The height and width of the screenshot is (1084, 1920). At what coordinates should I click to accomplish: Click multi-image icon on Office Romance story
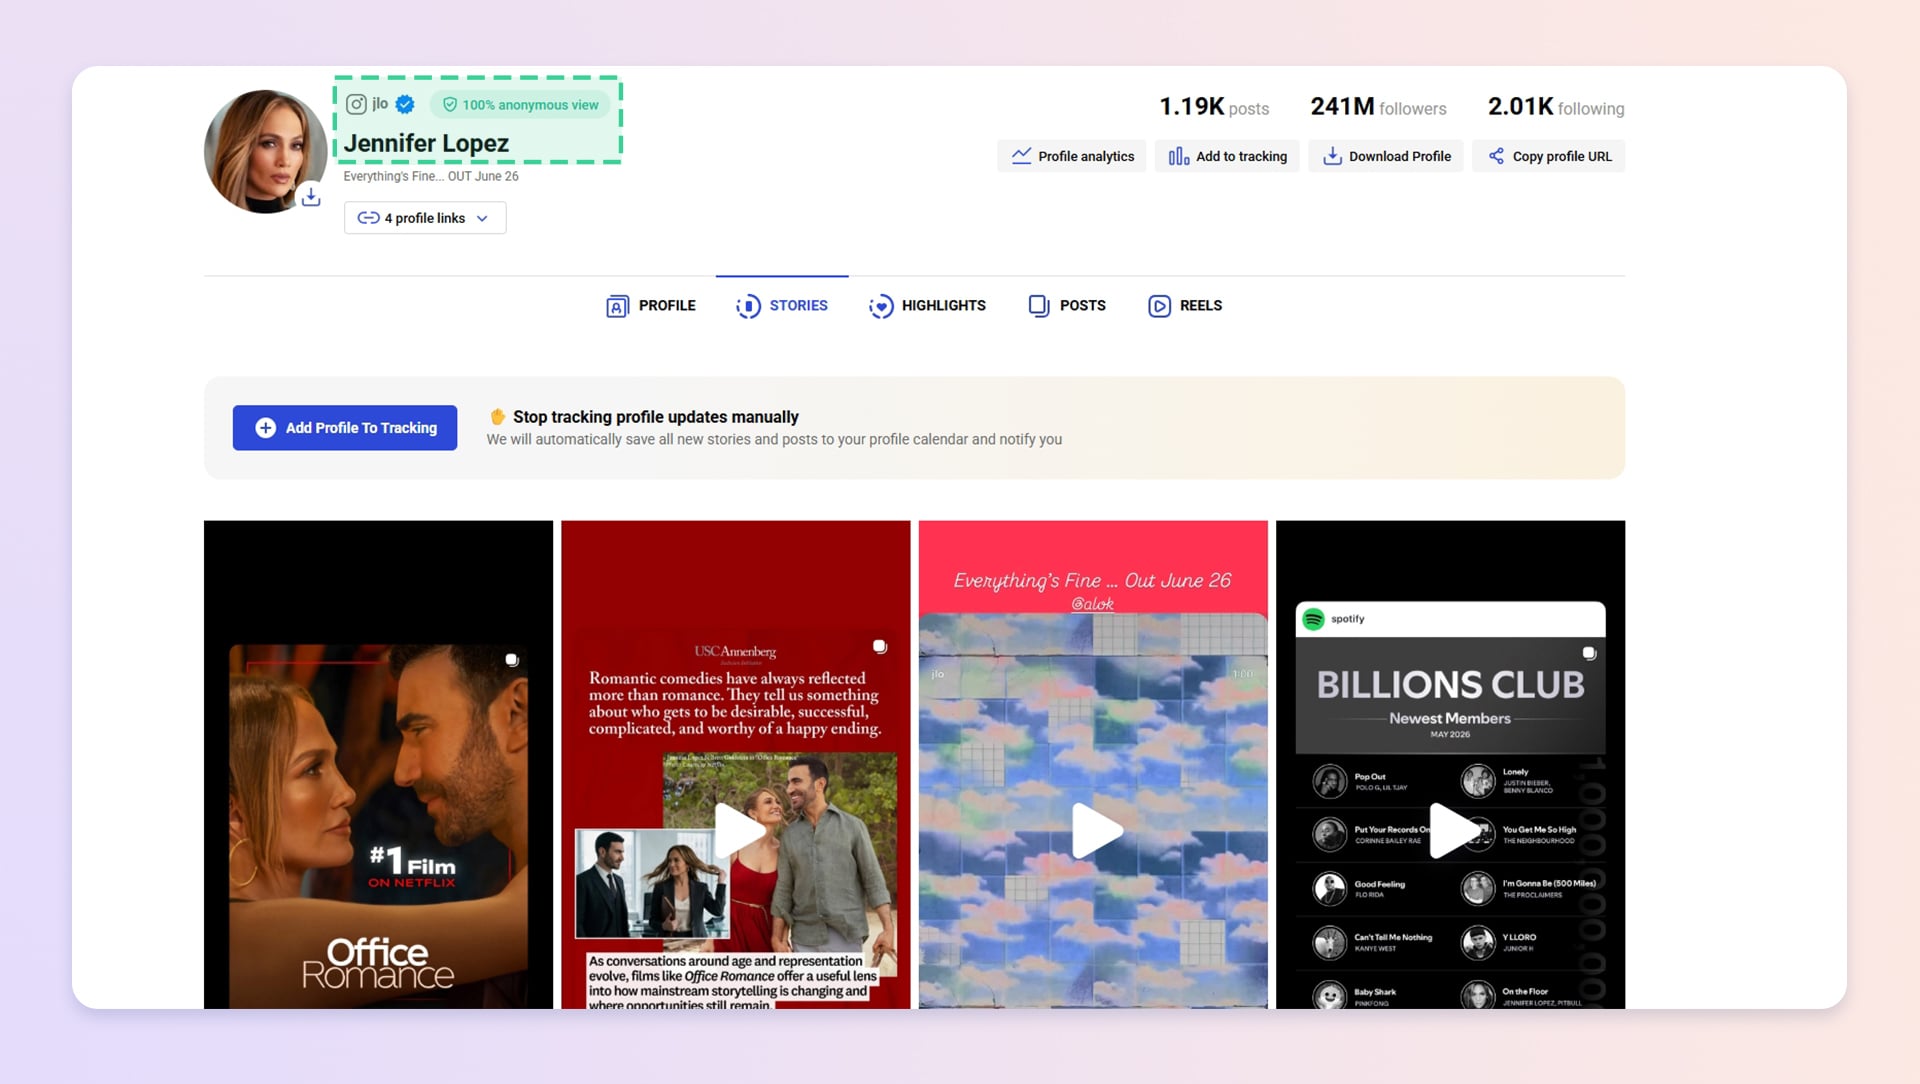(x=512, y=660)
